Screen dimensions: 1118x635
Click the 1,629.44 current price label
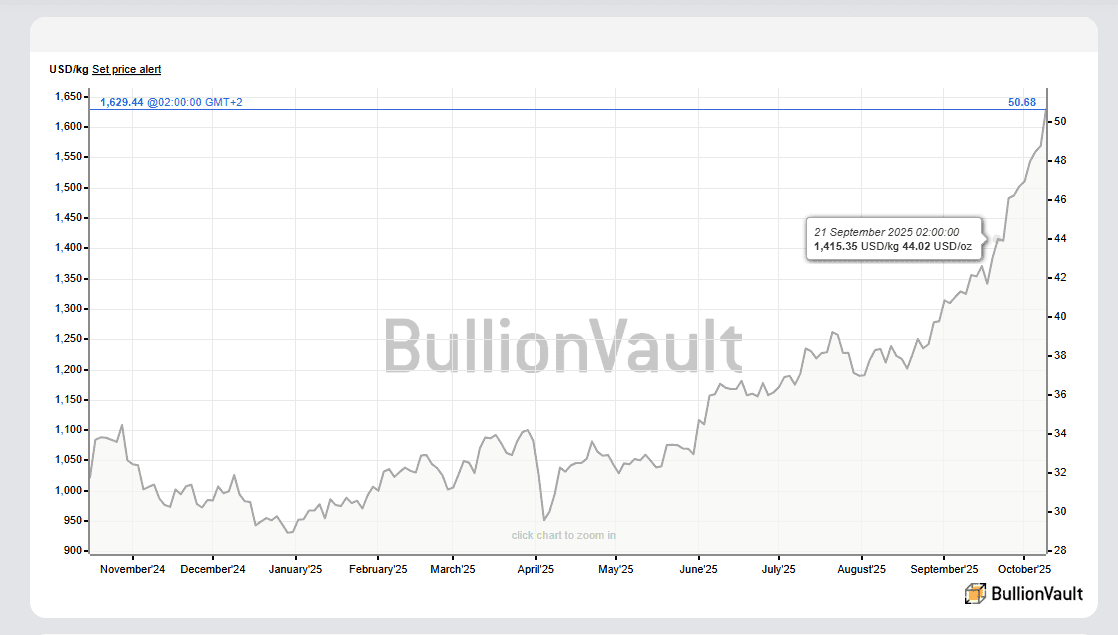click(122, 102)
